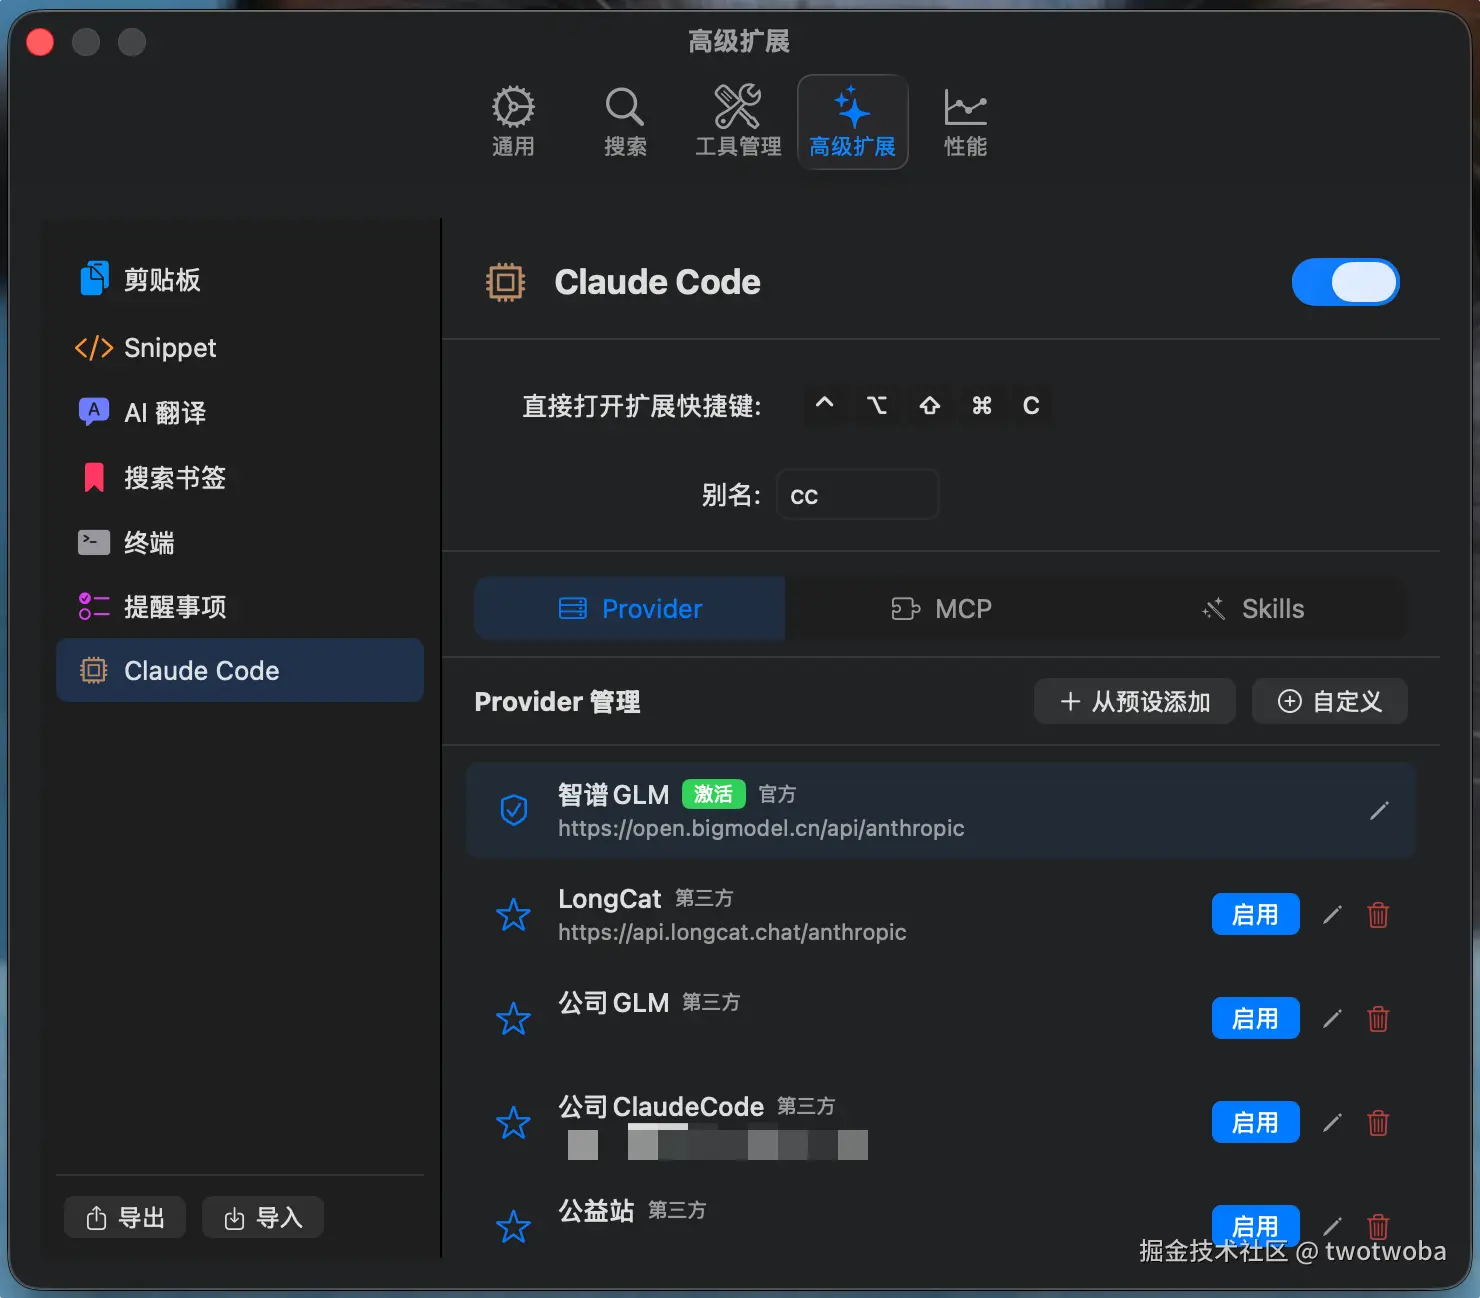Click the shield icon for 智谱 GLM
This screenshot has height=1298, width=1480.
pos(514,810)
